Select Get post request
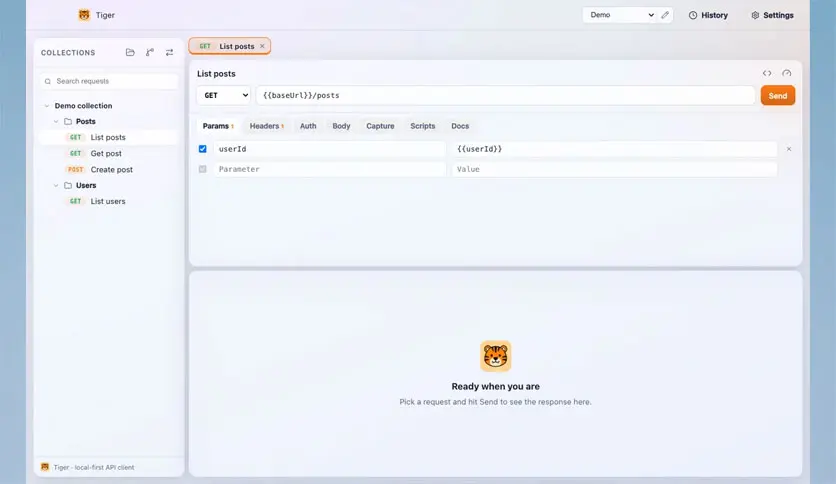Screen dimensions: 836x484 [x=108, y=154]
